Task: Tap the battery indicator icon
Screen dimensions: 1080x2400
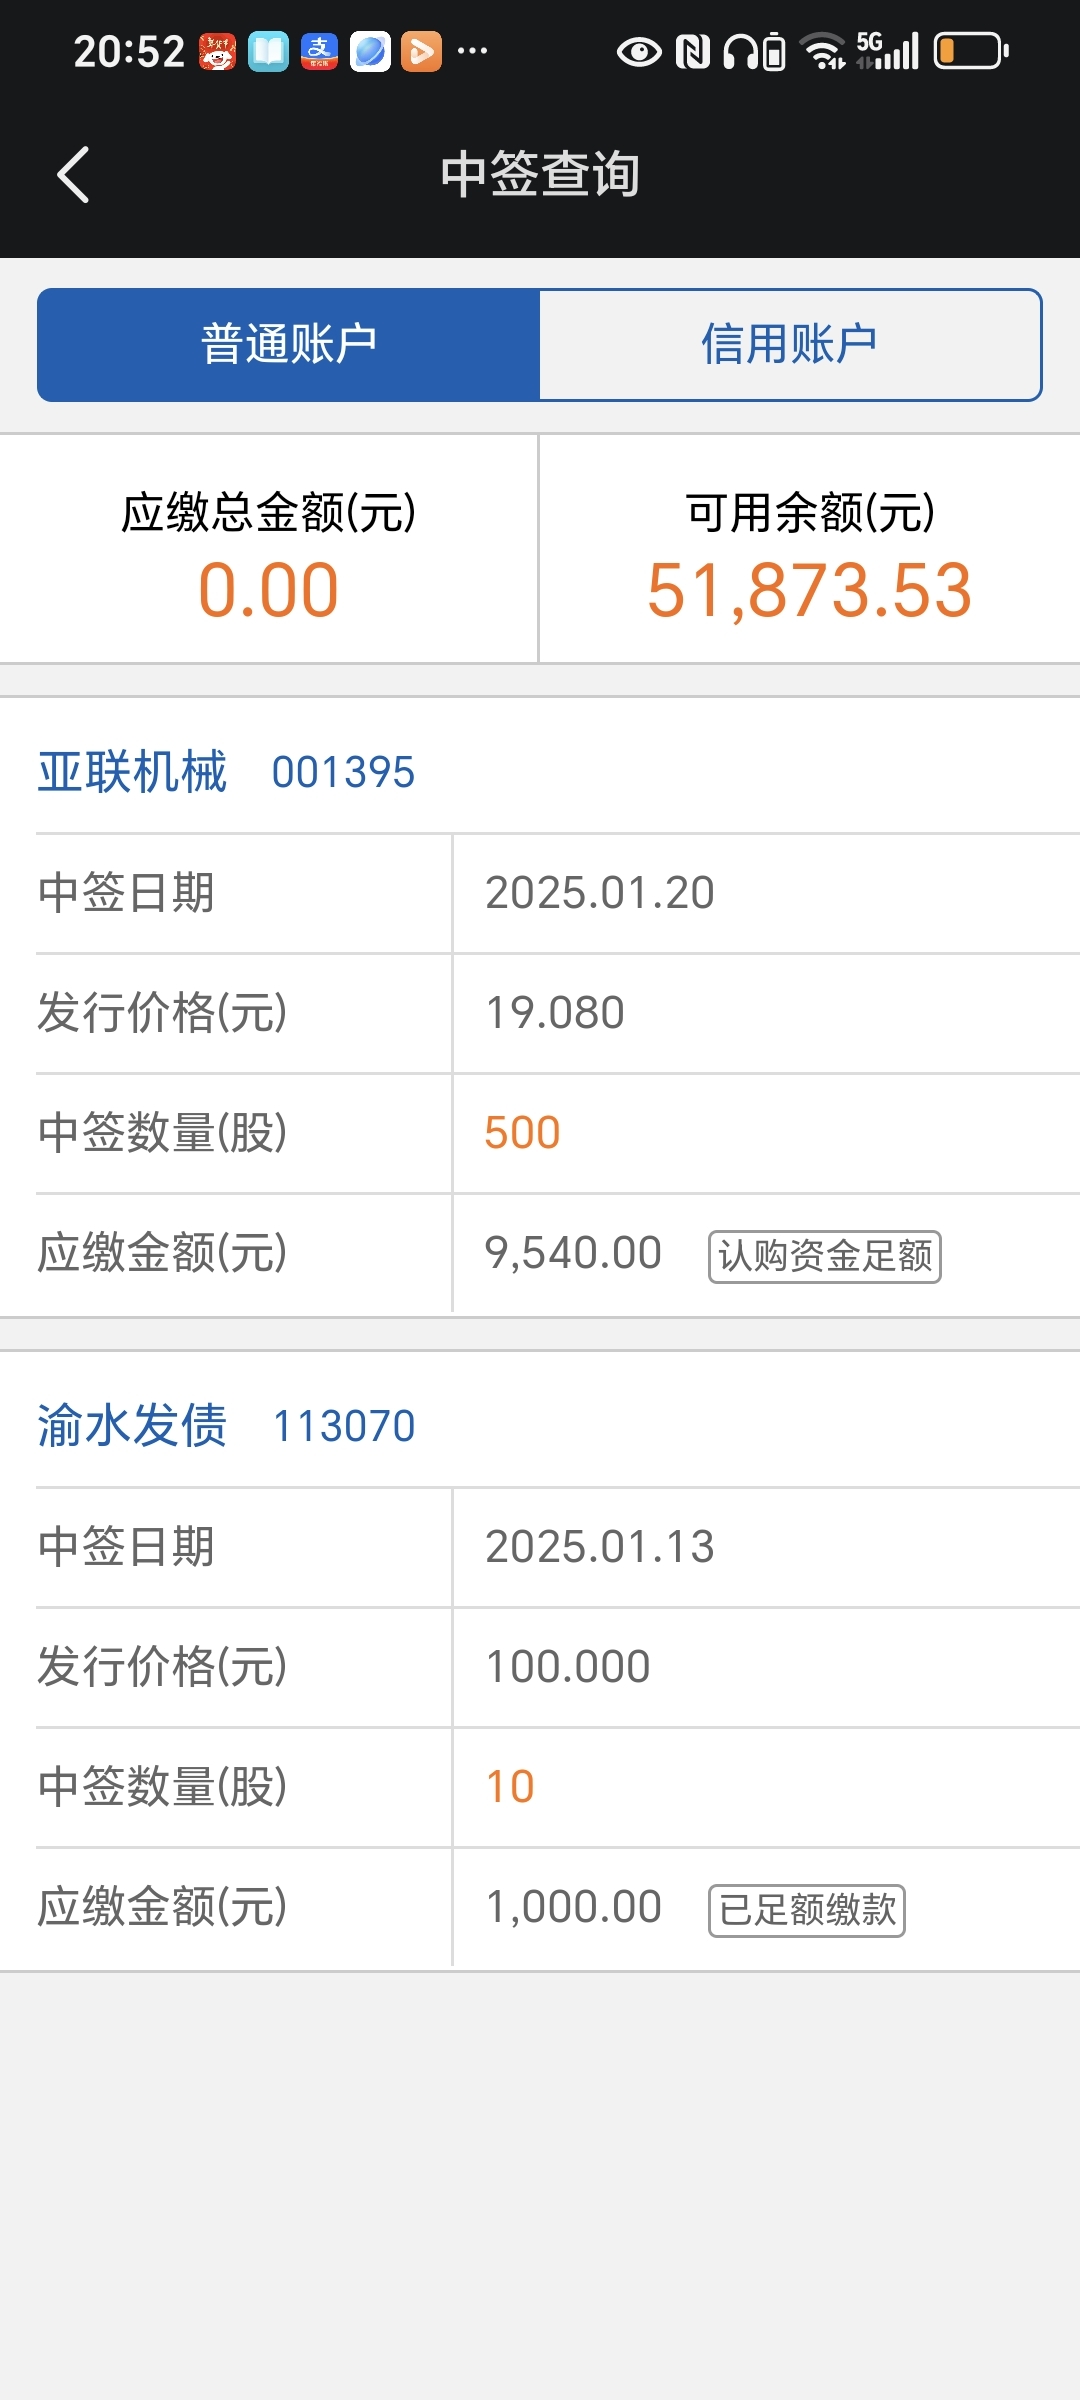Action: [971, 51]
